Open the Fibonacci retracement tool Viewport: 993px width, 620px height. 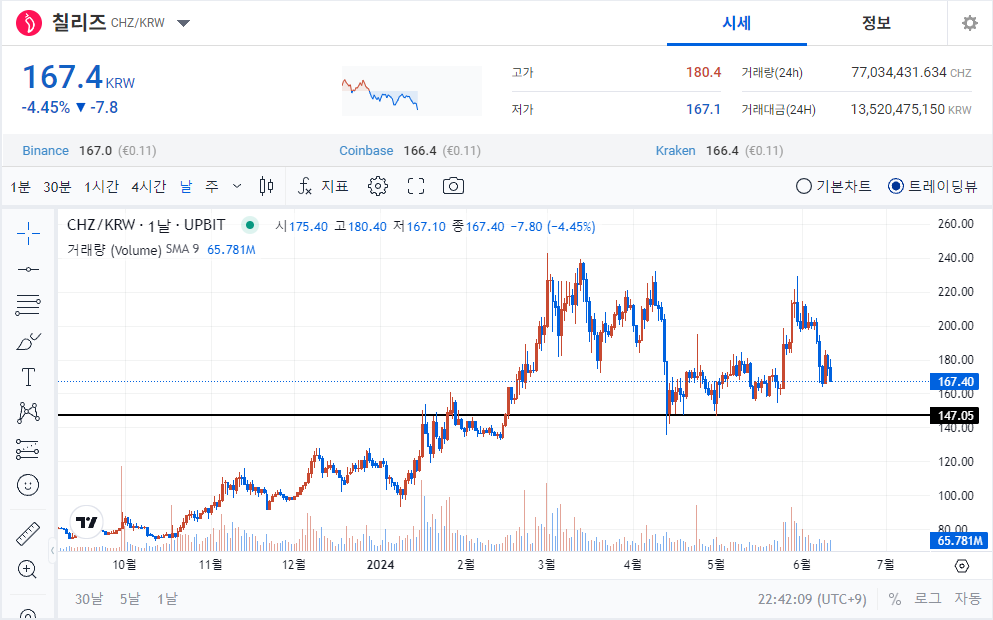(28, 305)
